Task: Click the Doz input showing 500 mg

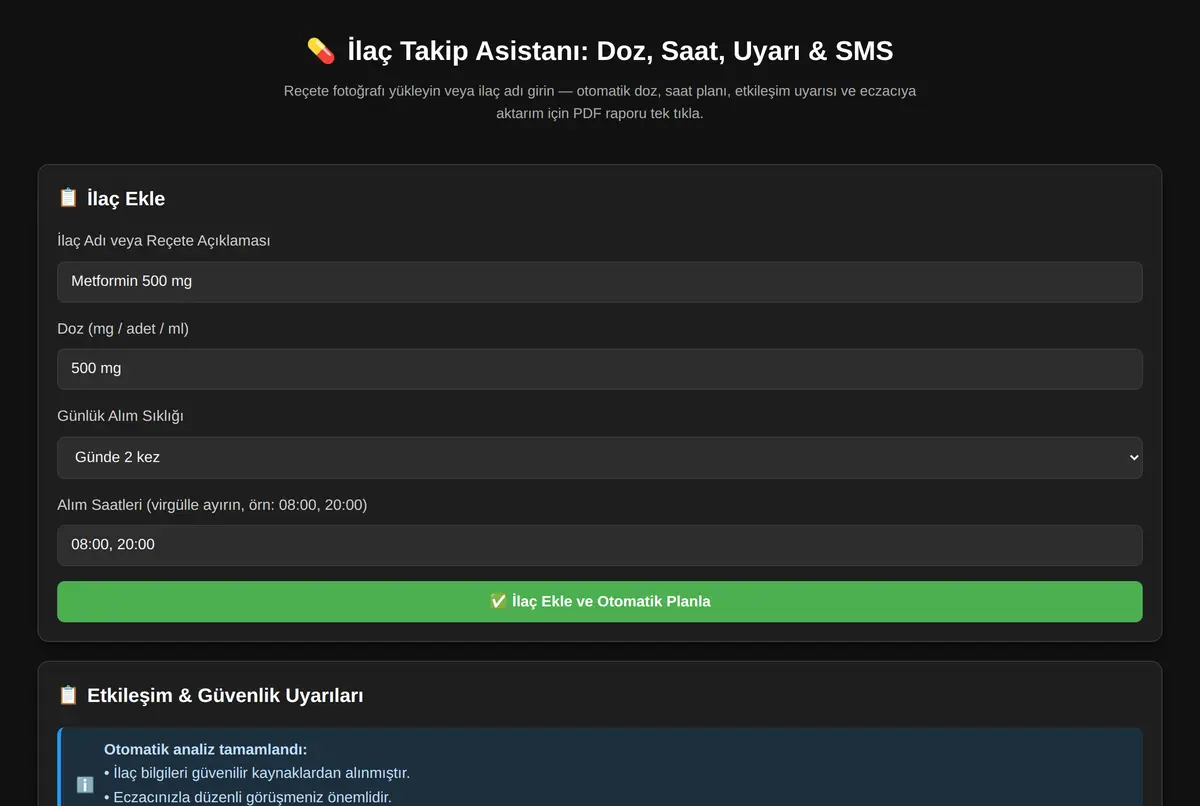Action: tap(600, 369)
